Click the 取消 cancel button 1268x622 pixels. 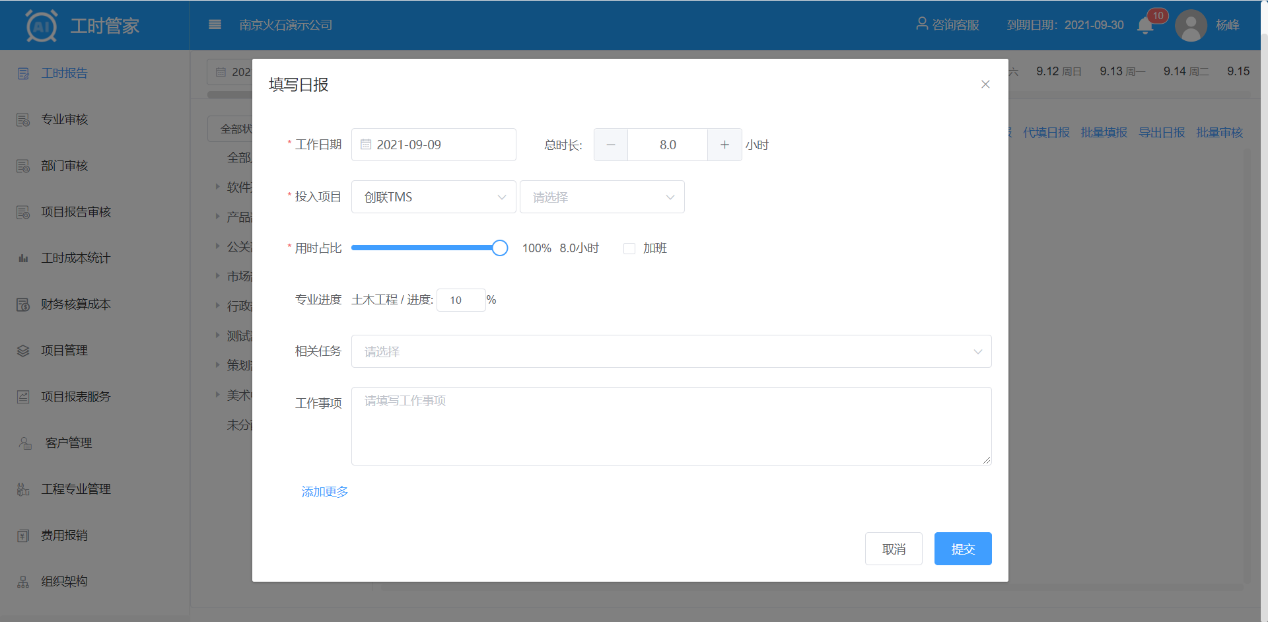(893, 549)
